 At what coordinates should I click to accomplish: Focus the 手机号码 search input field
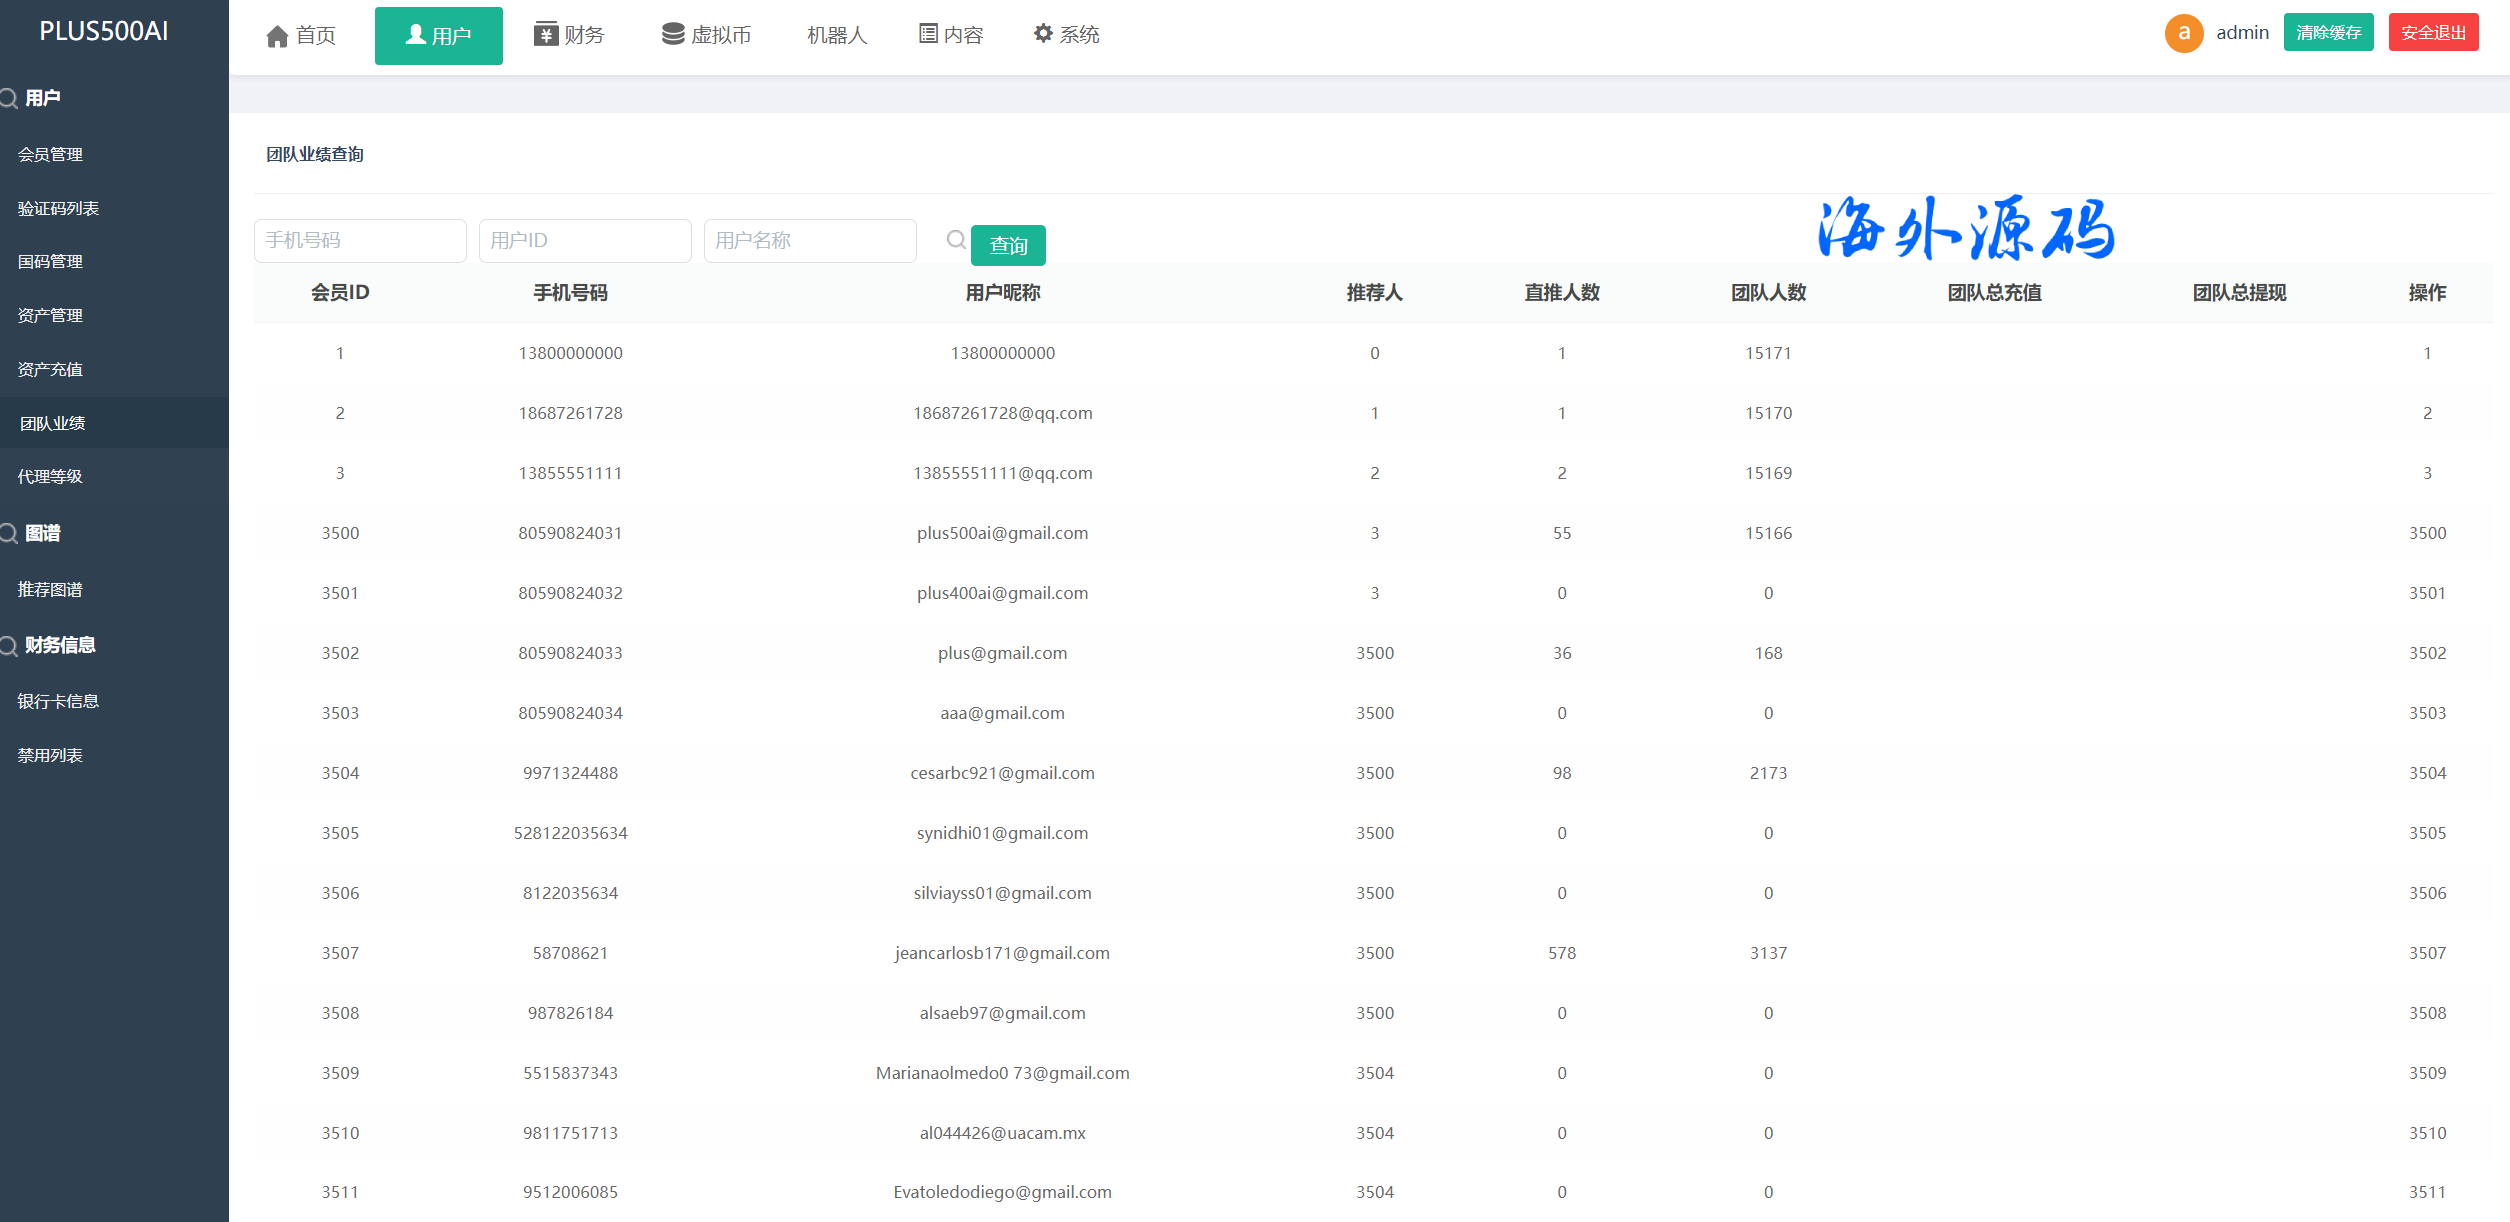360,240
